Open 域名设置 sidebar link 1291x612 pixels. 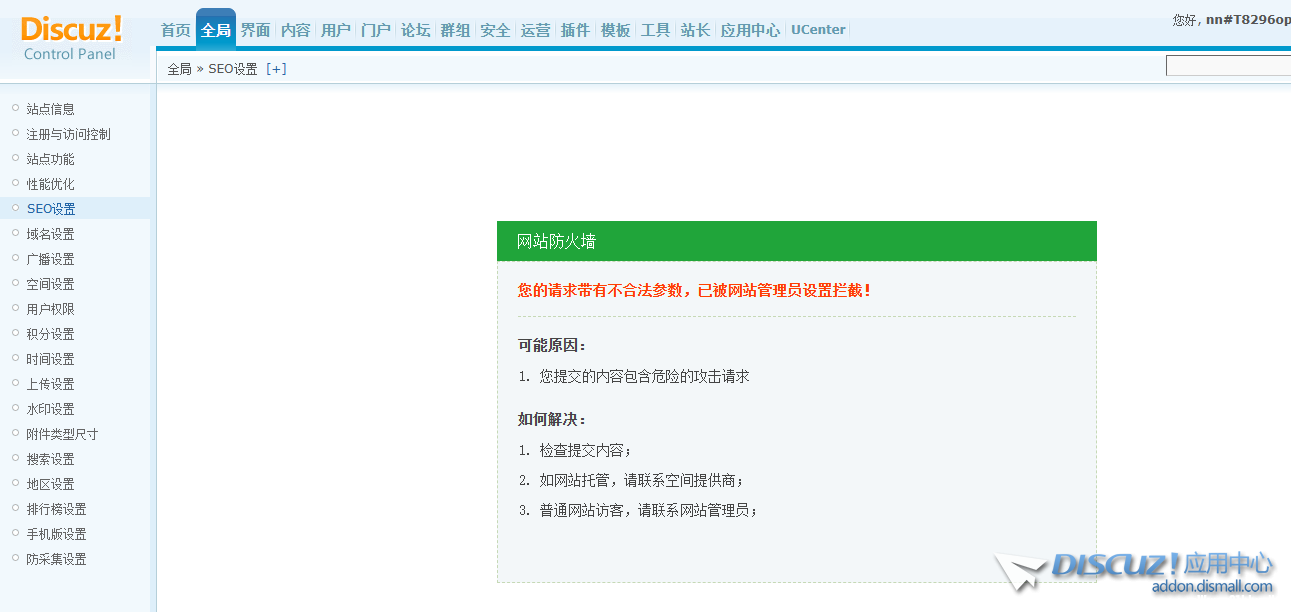[x=50, y=234]
